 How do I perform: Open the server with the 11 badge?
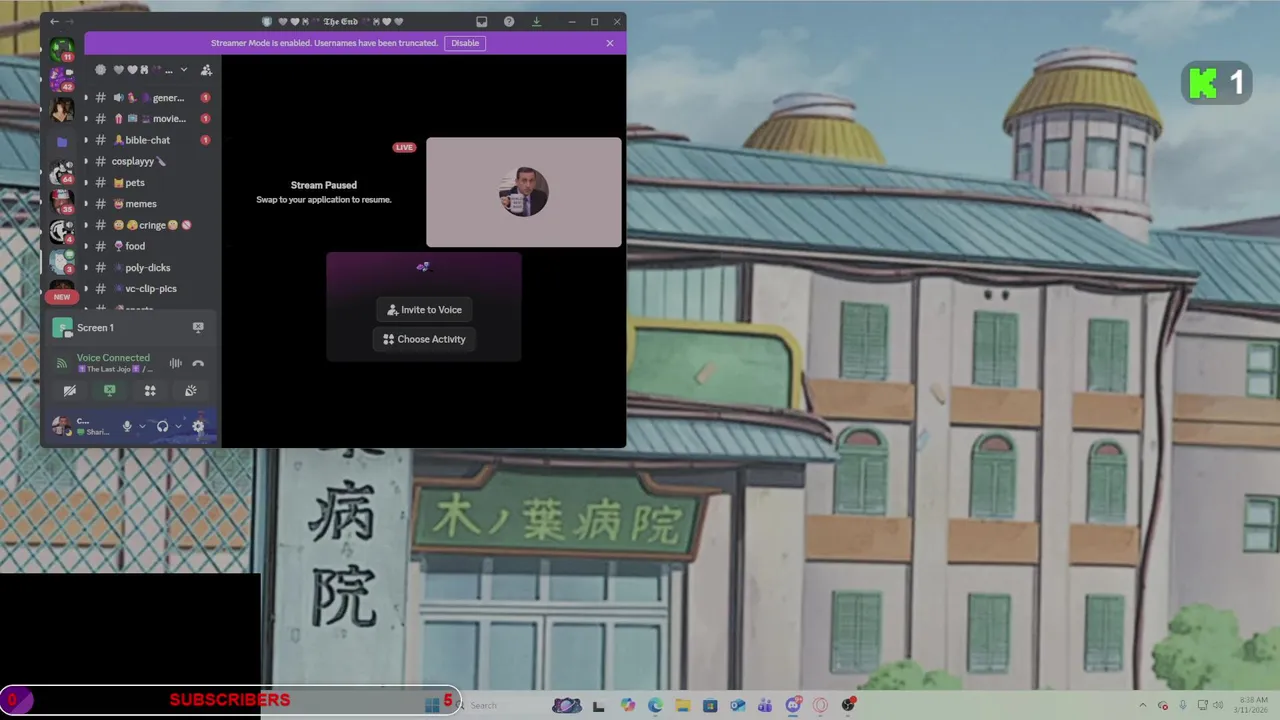click(62, 48)
